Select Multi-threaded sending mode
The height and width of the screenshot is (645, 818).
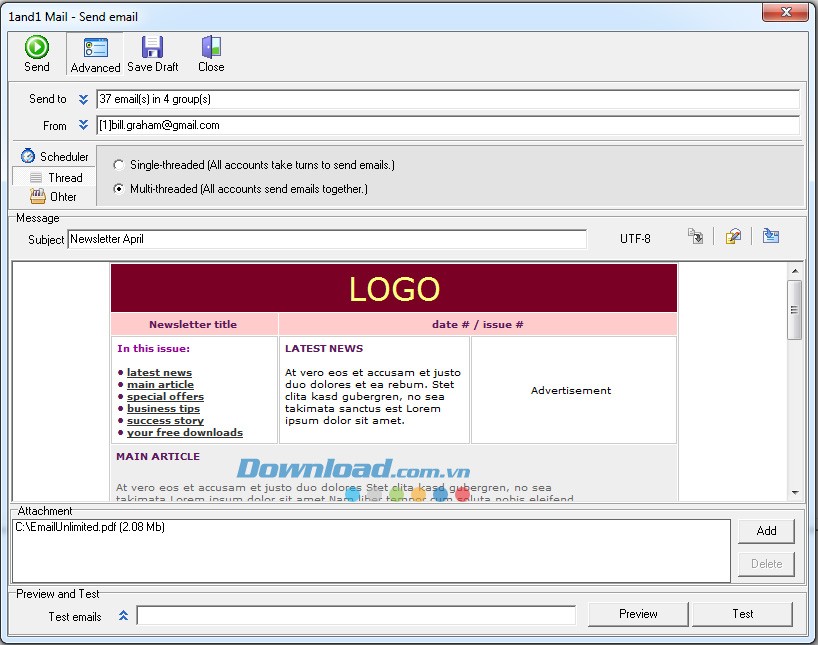[120, 189]
